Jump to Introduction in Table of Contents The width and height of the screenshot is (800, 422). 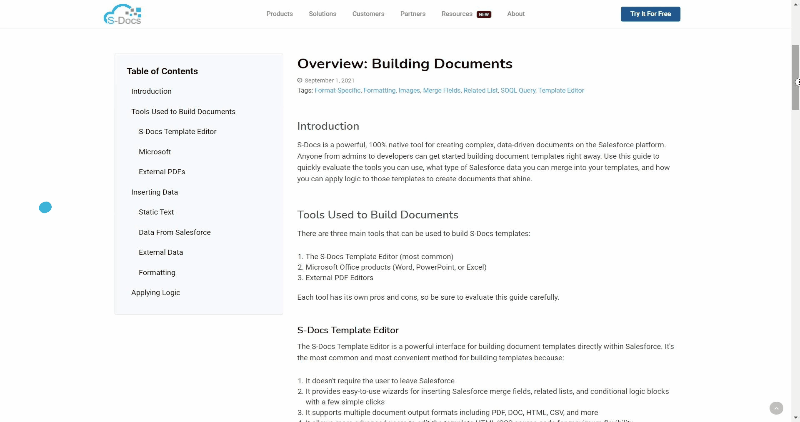click(x=151, y=91)
